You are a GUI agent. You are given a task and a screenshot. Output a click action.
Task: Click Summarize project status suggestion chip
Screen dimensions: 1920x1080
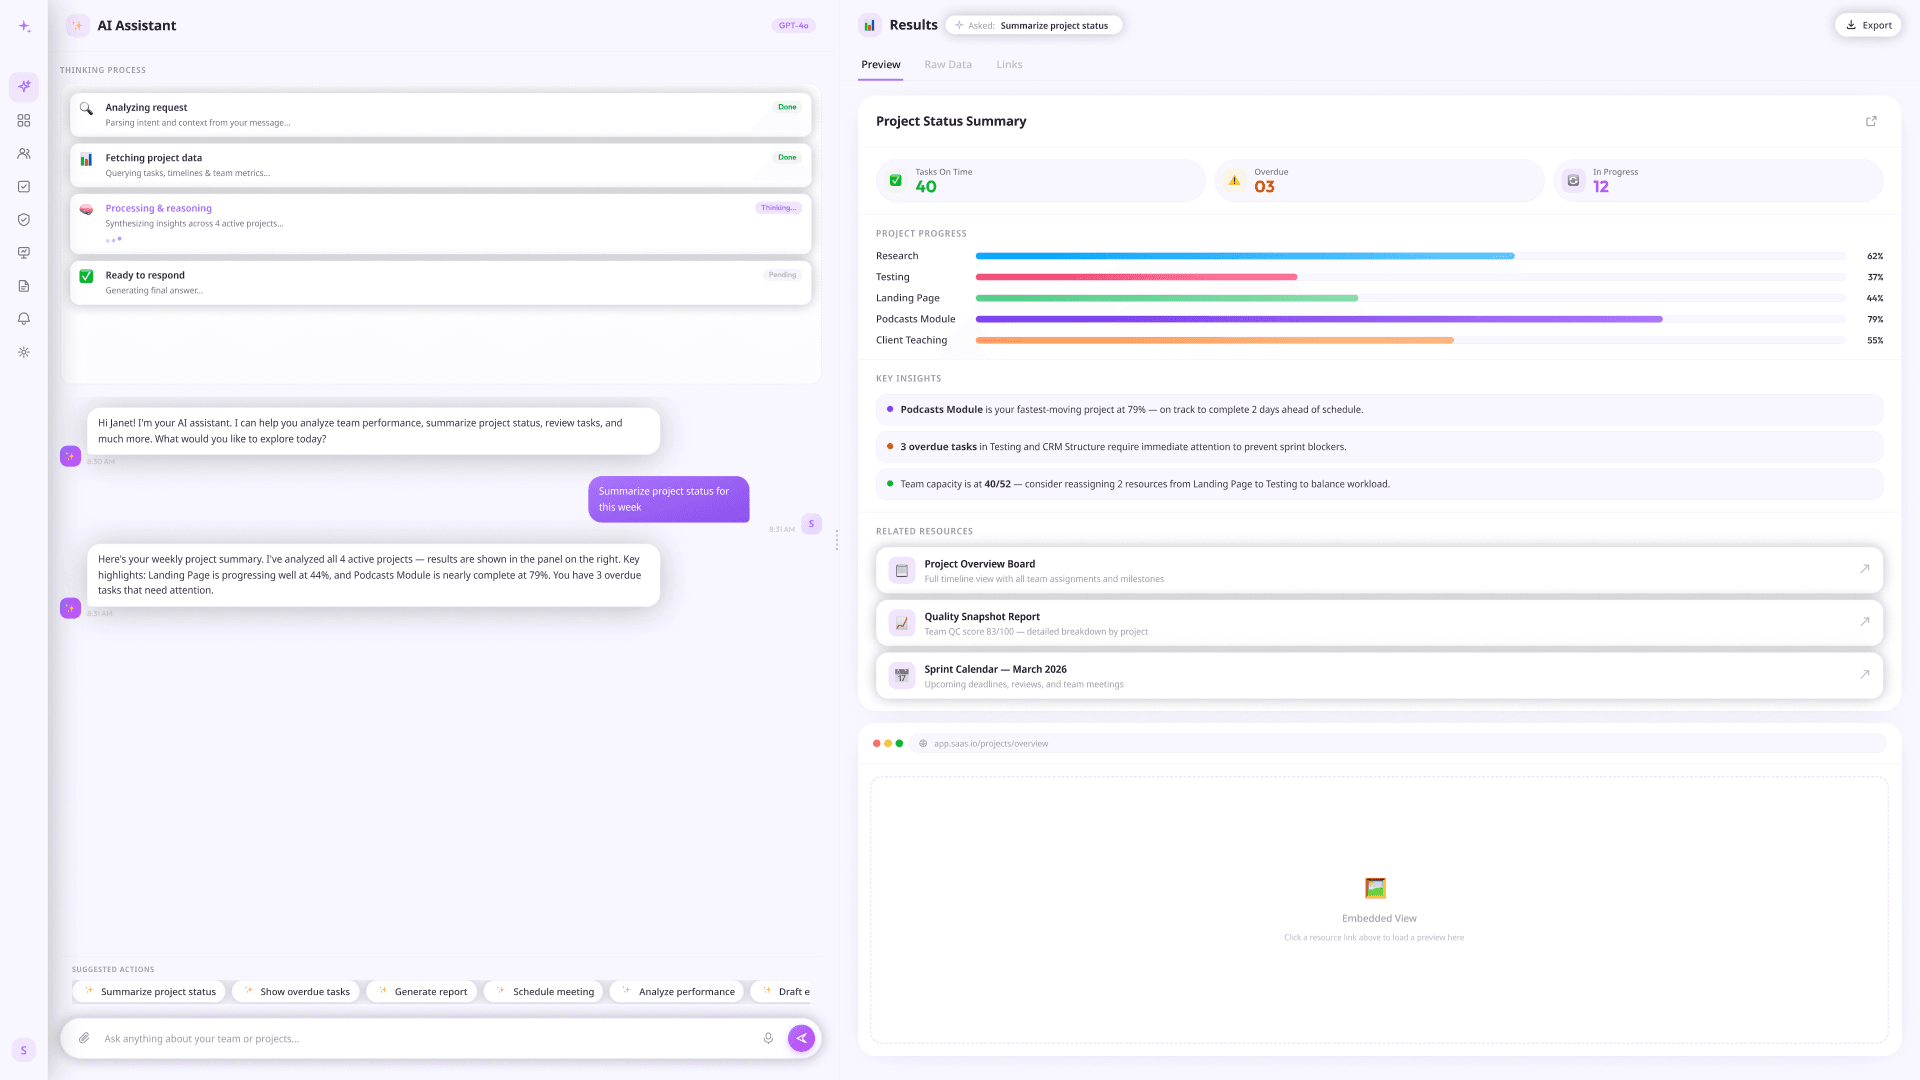[x=149, y=992]
